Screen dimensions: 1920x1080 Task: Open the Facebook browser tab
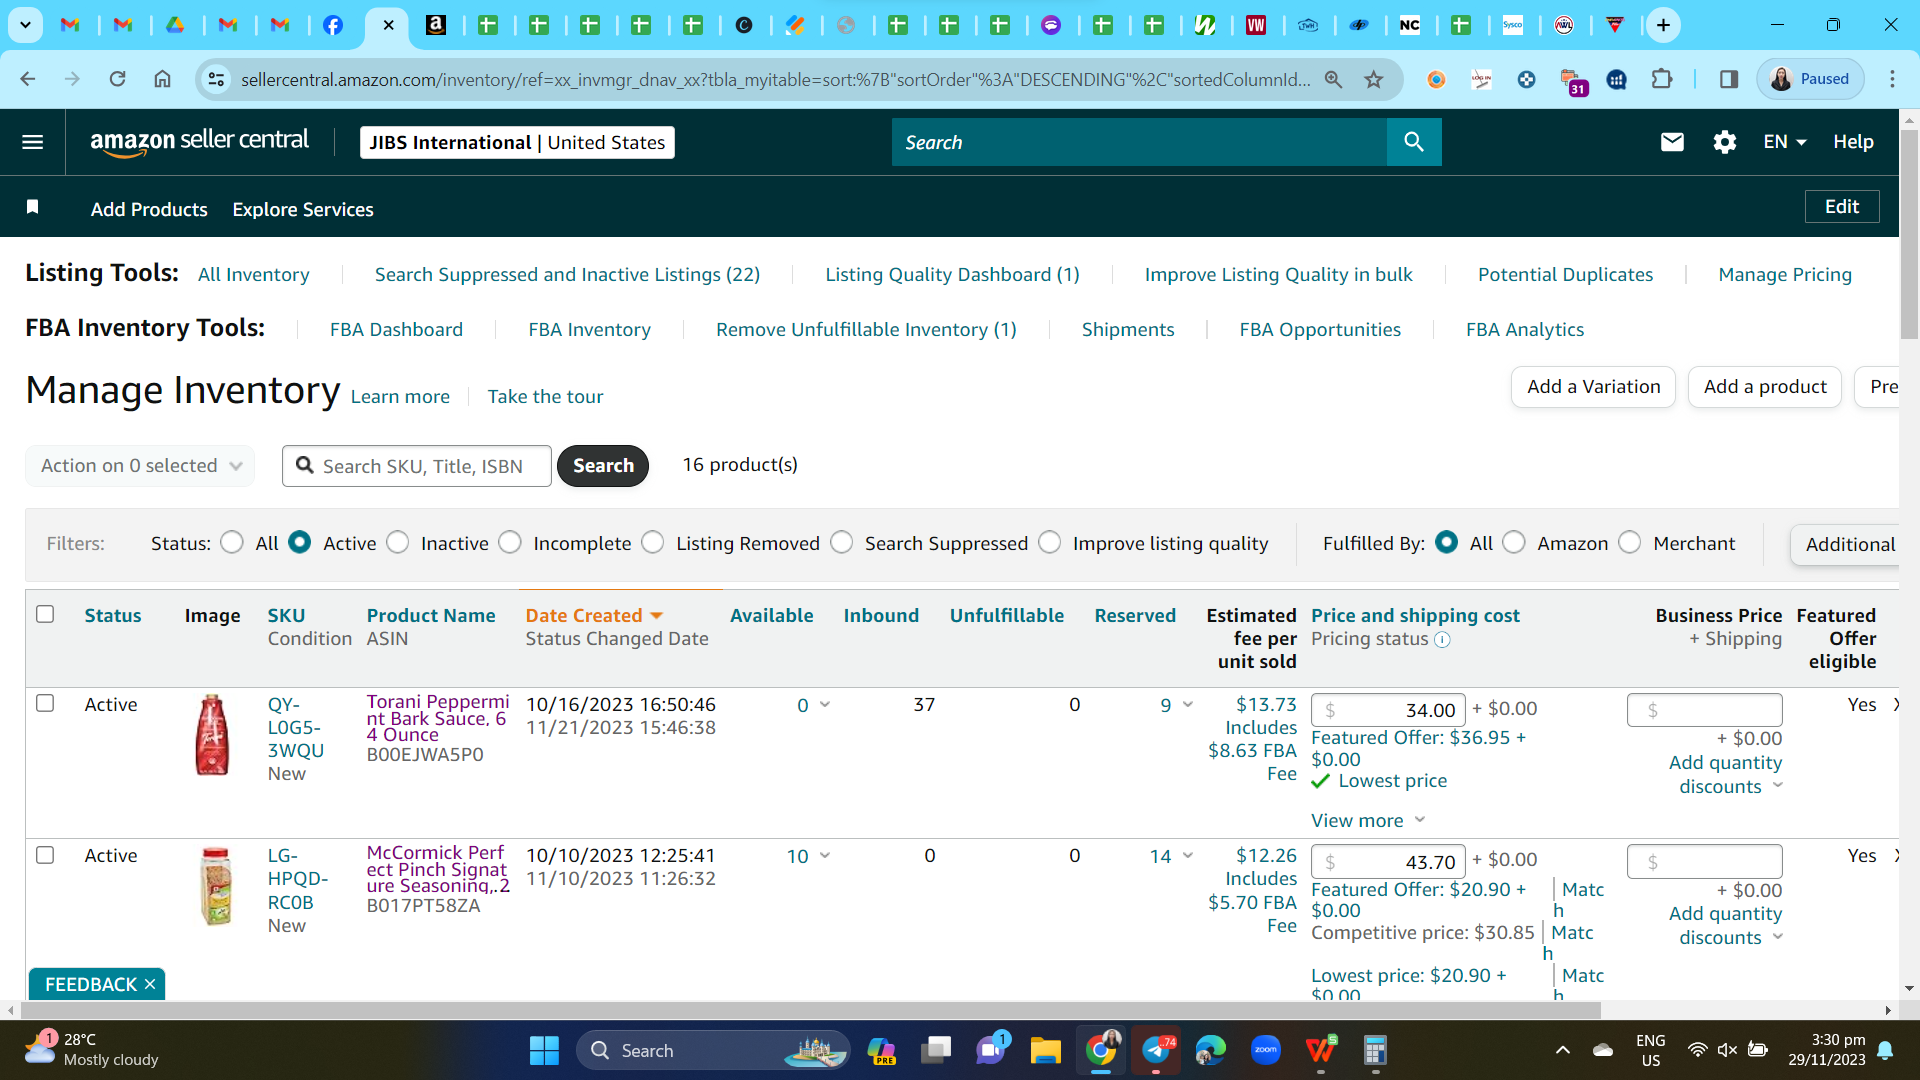333,25
